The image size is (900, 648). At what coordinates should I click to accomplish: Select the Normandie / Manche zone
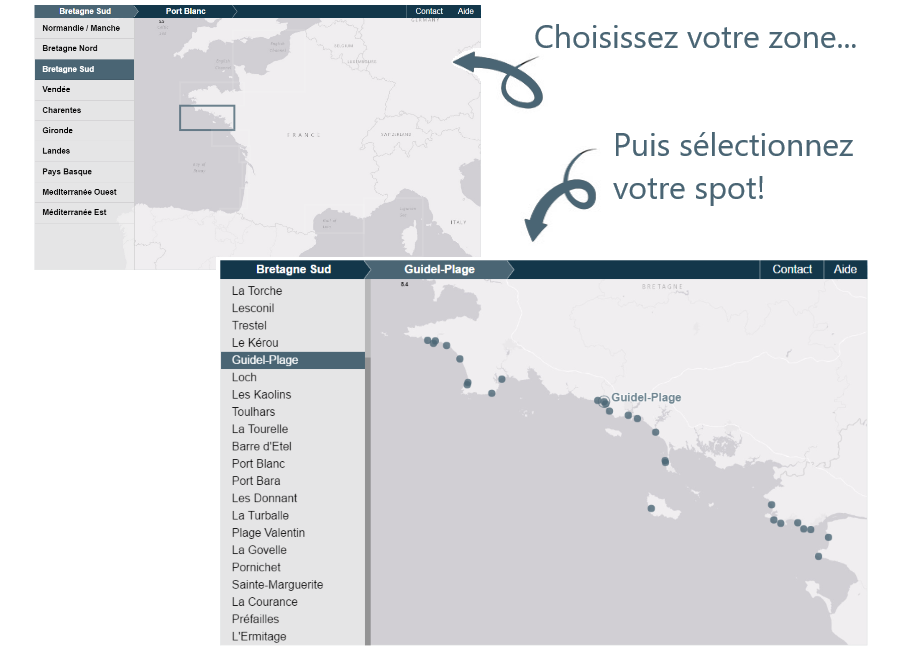[84, 28]
